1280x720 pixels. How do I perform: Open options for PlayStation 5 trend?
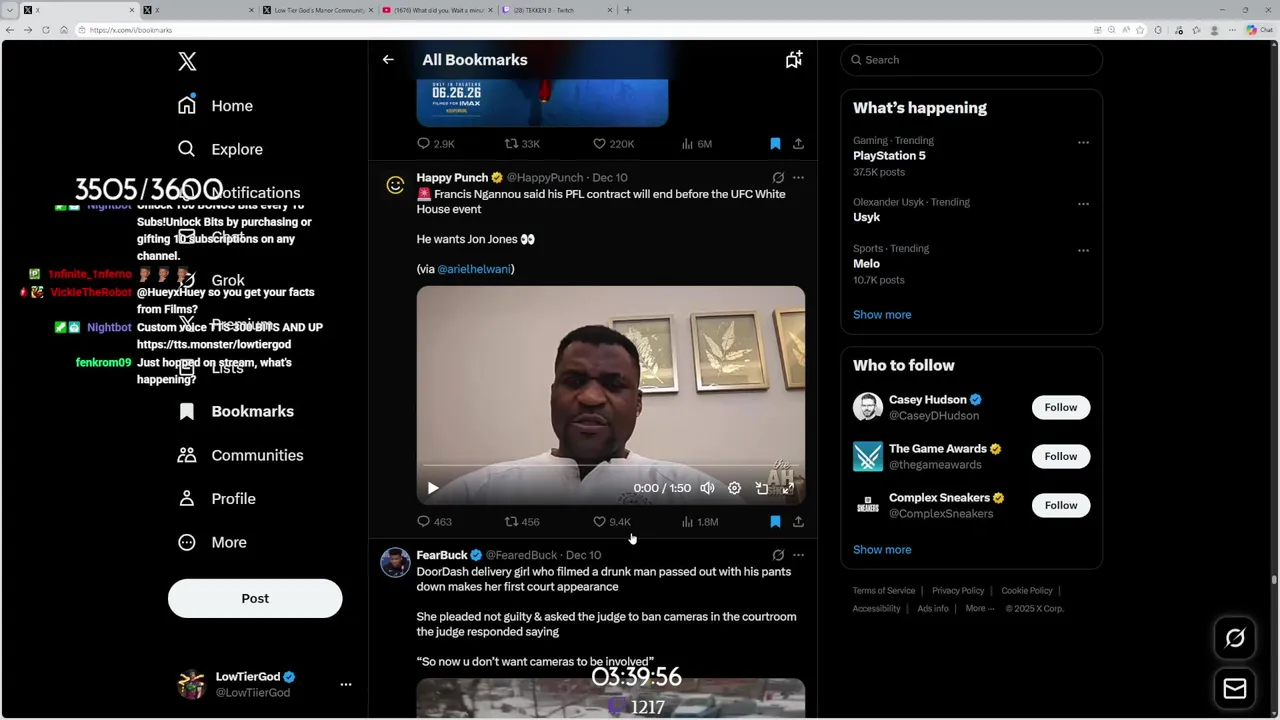click(1083, 143)
